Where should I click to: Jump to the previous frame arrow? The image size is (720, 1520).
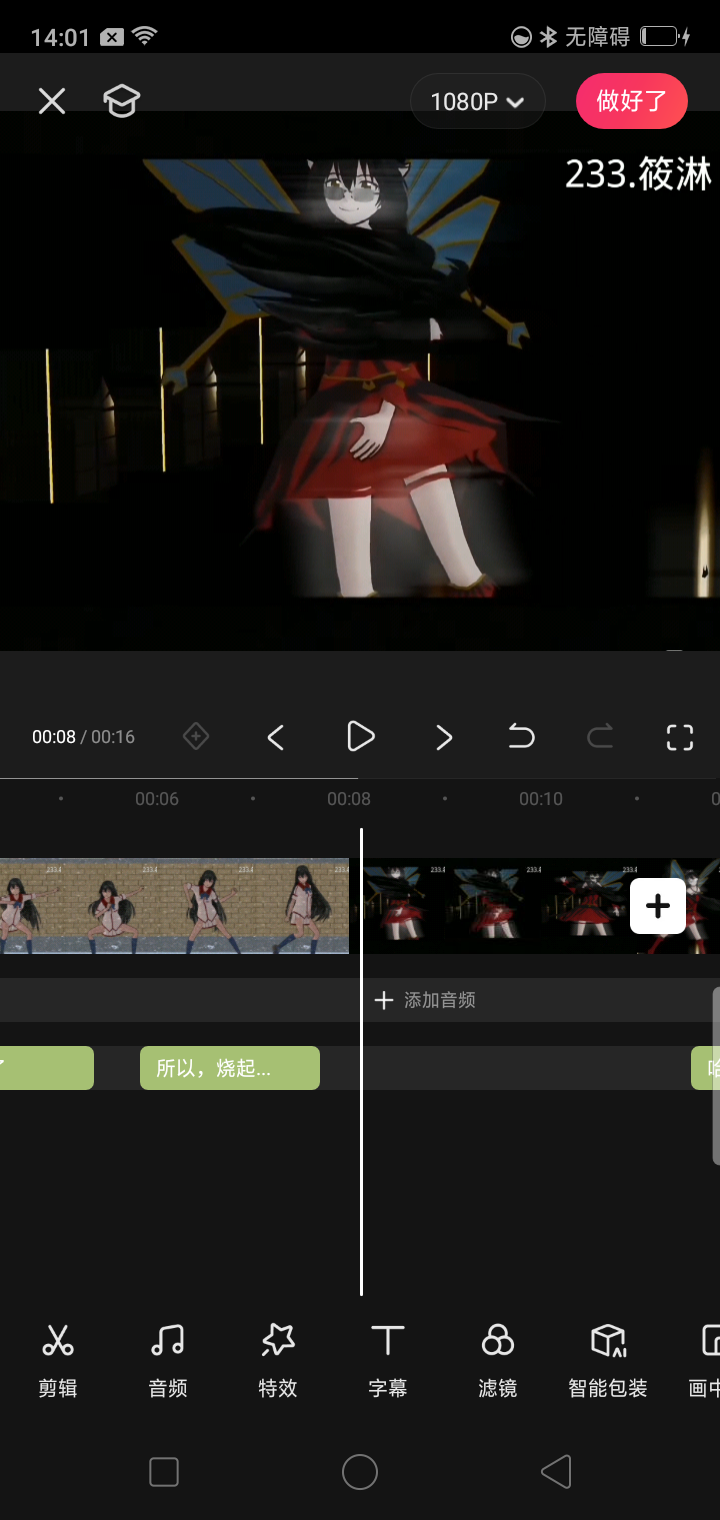pyautogui.click(x=276, y=737)
